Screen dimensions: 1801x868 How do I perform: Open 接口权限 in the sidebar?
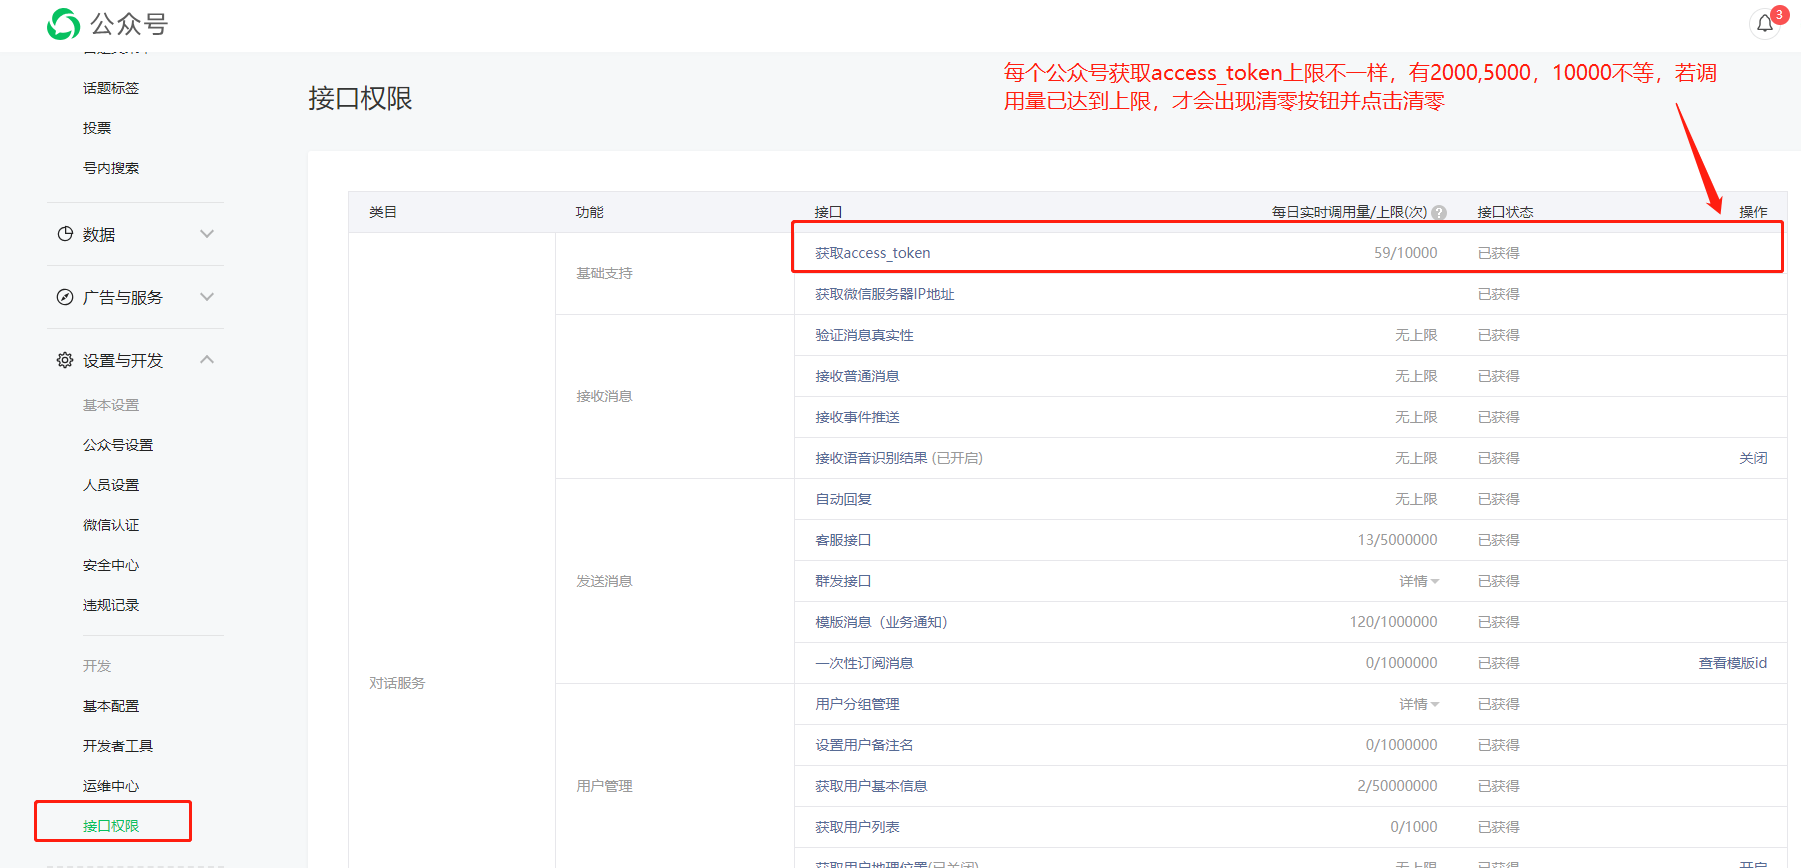point(111,826)
